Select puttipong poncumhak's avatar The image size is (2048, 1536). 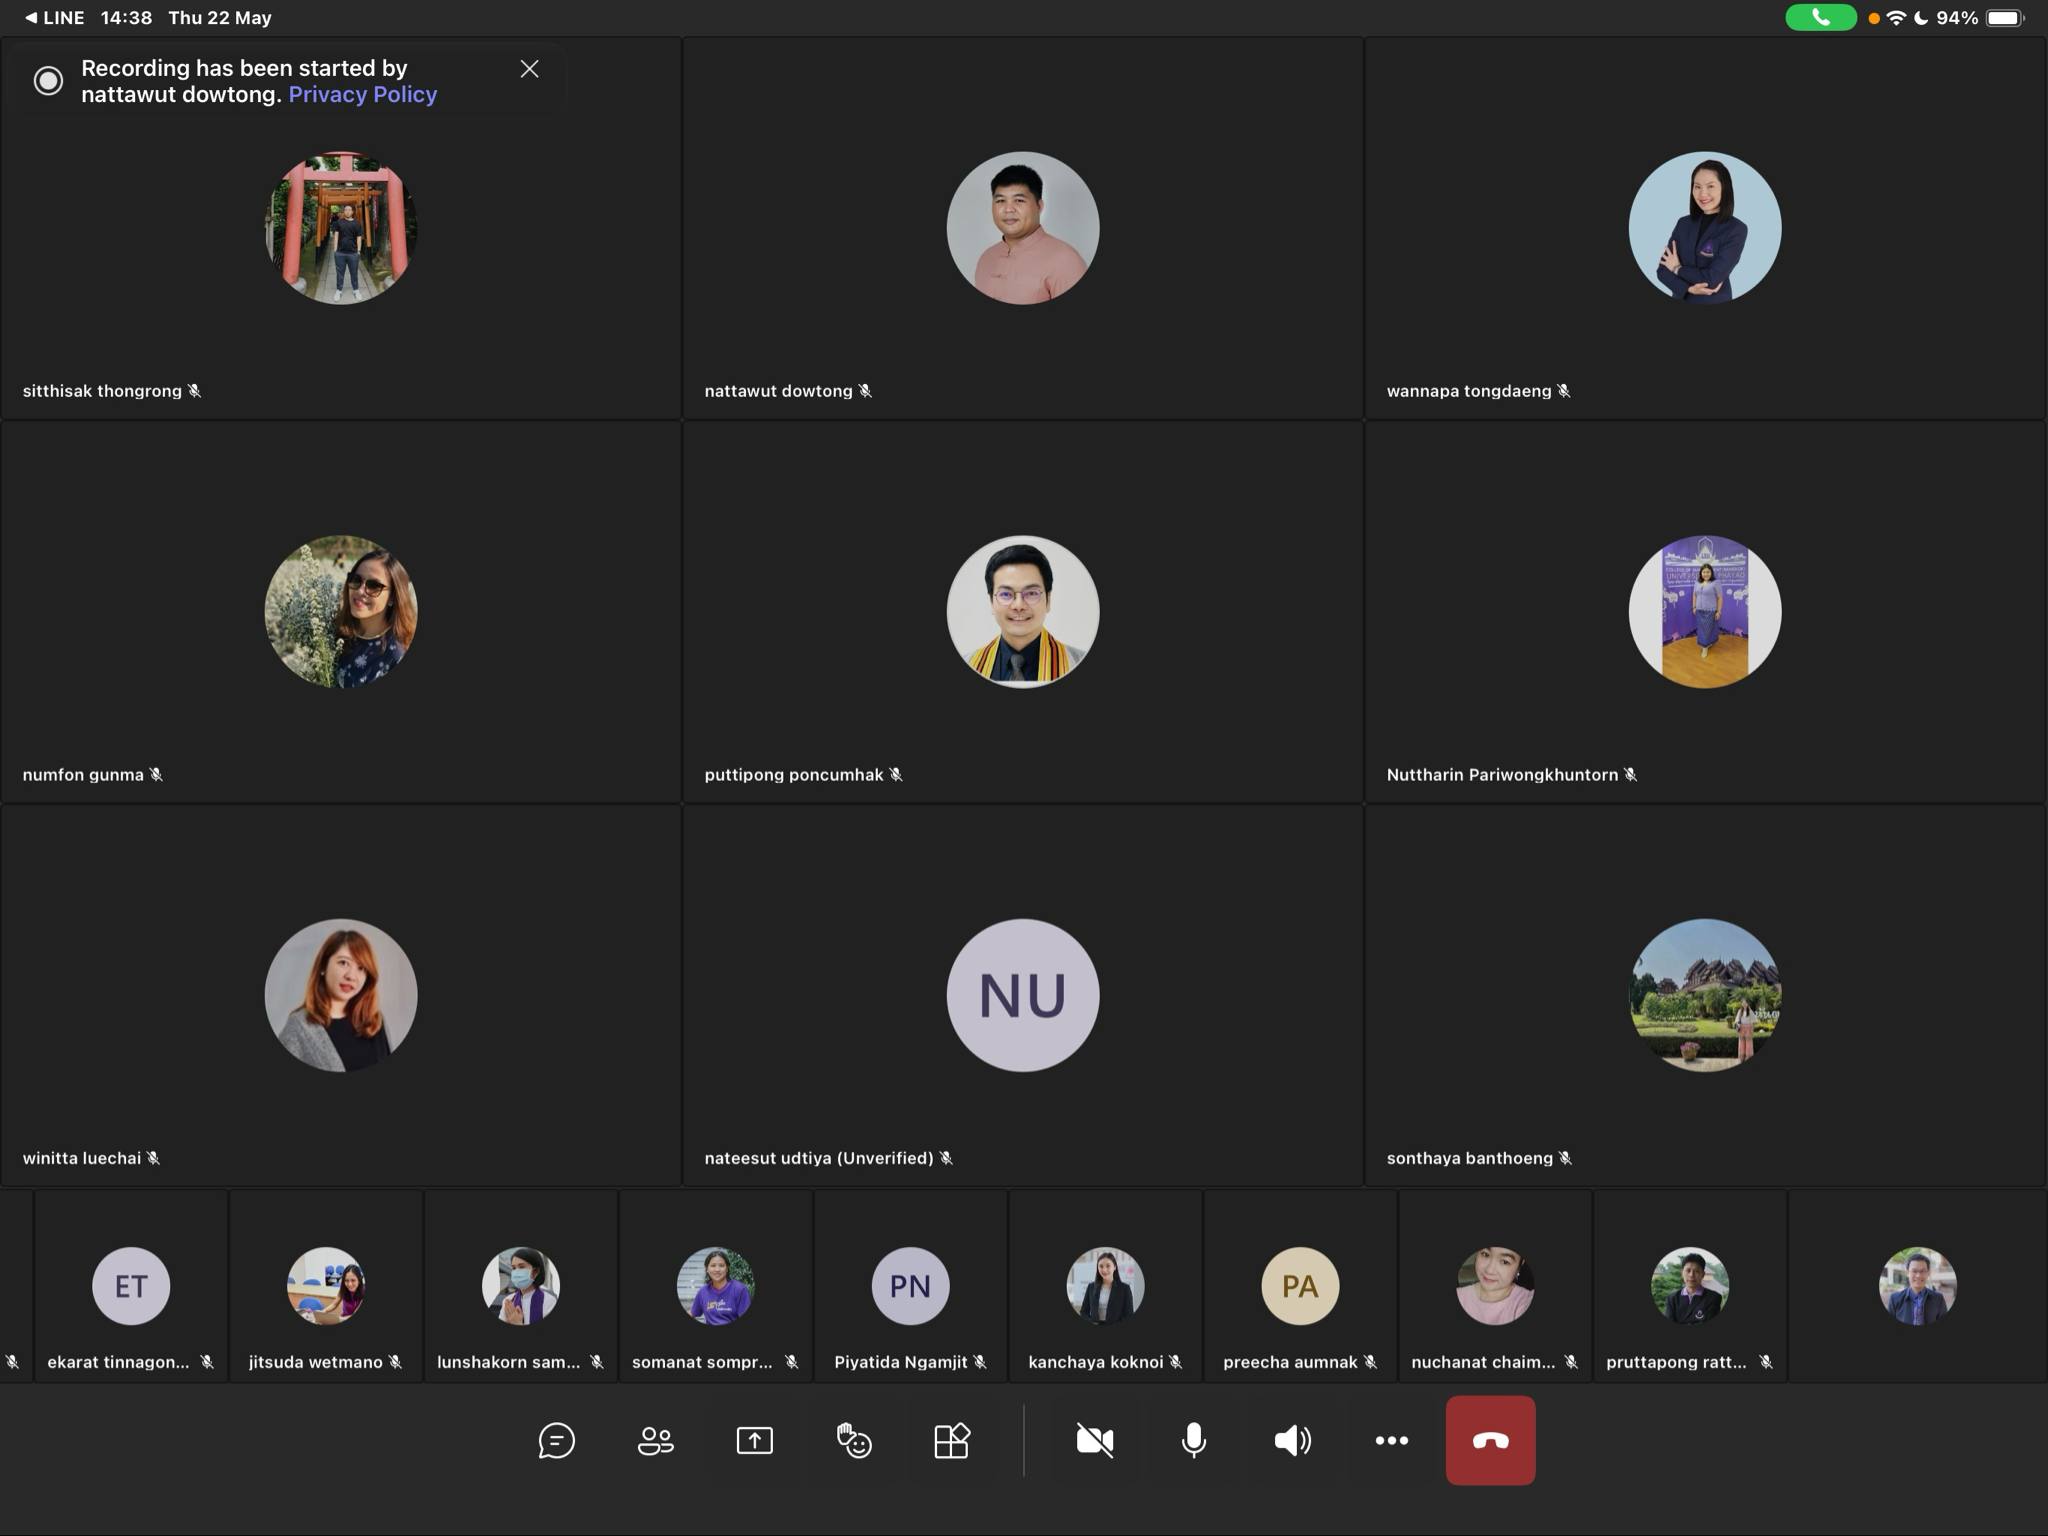coord(1023,611)
